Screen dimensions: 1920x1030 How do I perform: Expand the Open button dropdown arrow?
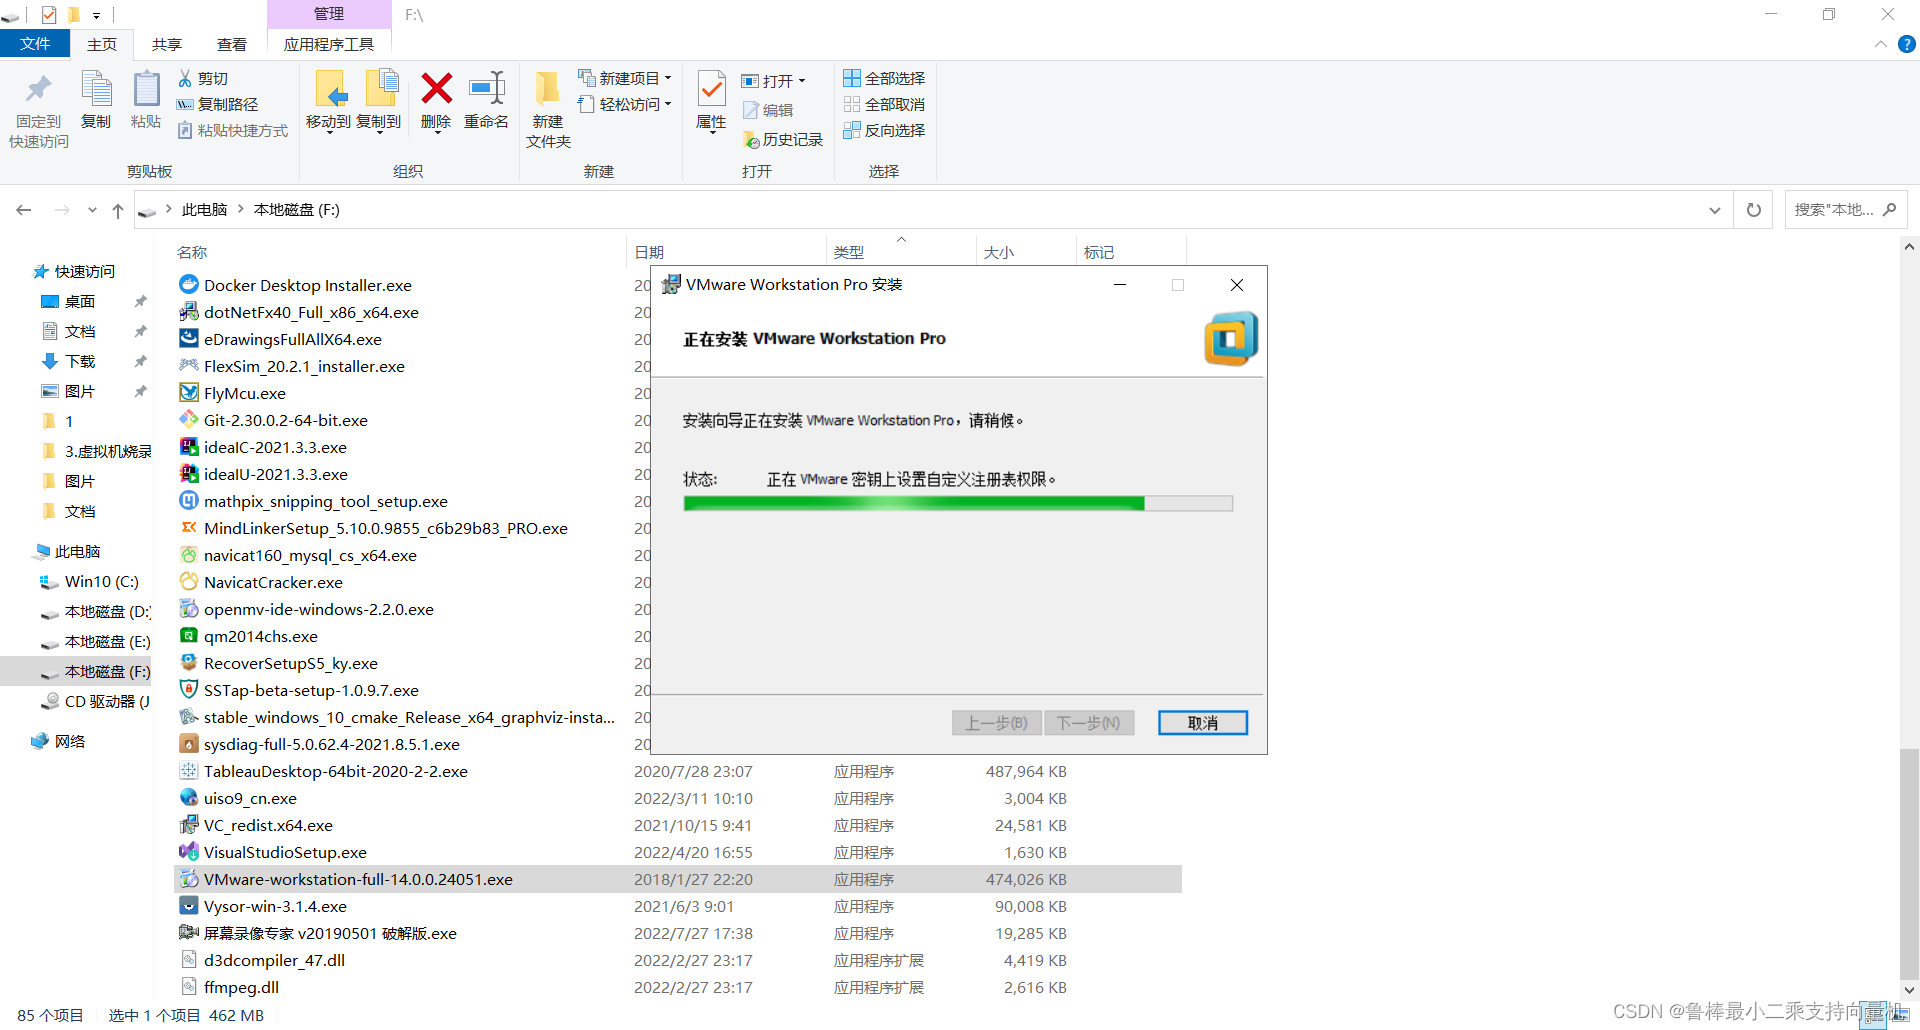click(x=802, y=81)
